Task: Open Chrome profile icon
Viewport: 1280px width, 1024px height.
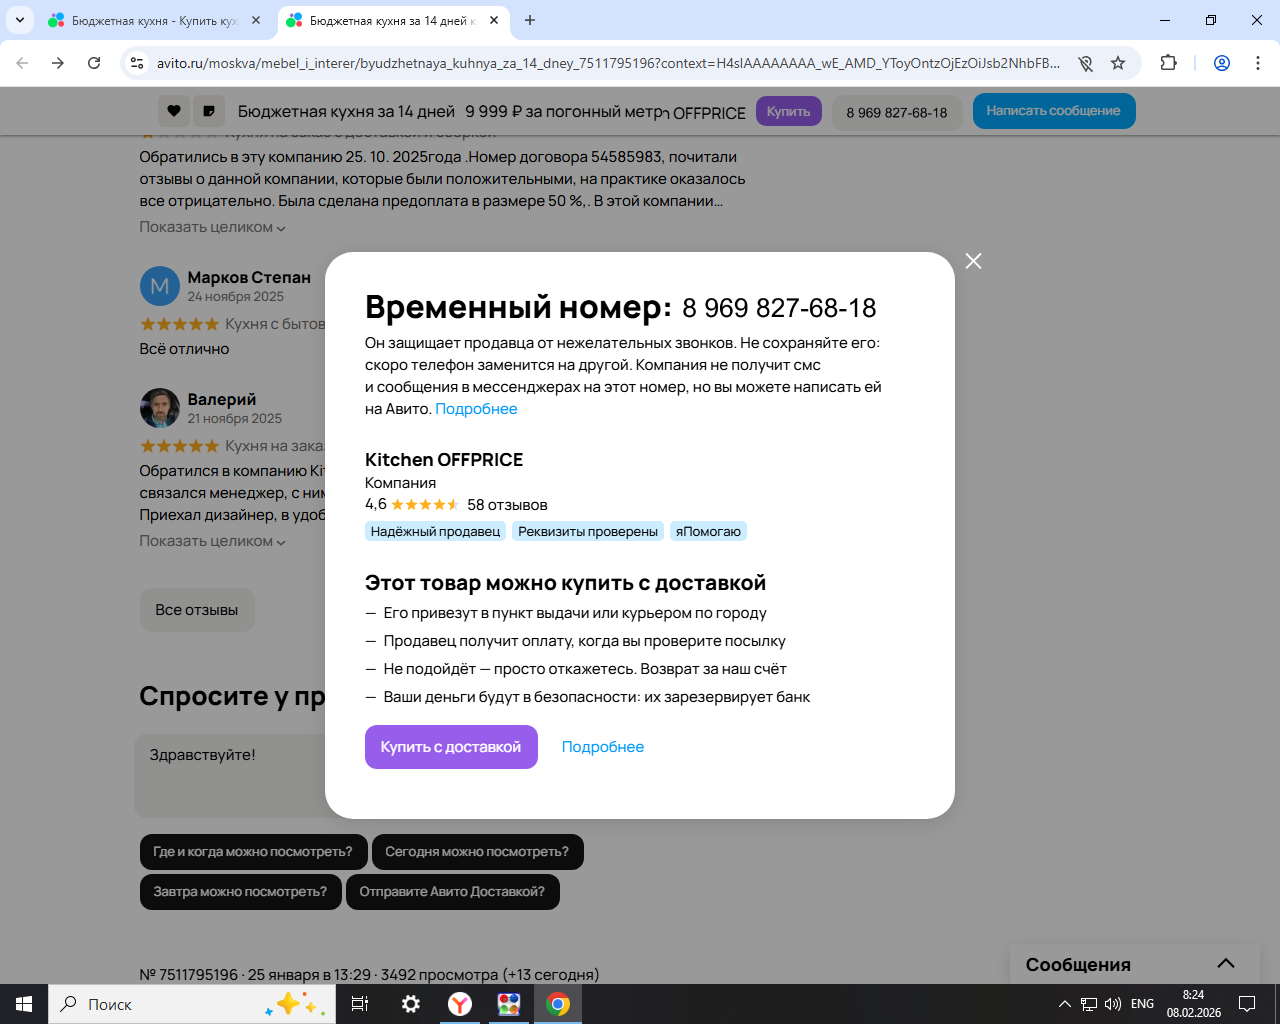Action: point(1222,63)
